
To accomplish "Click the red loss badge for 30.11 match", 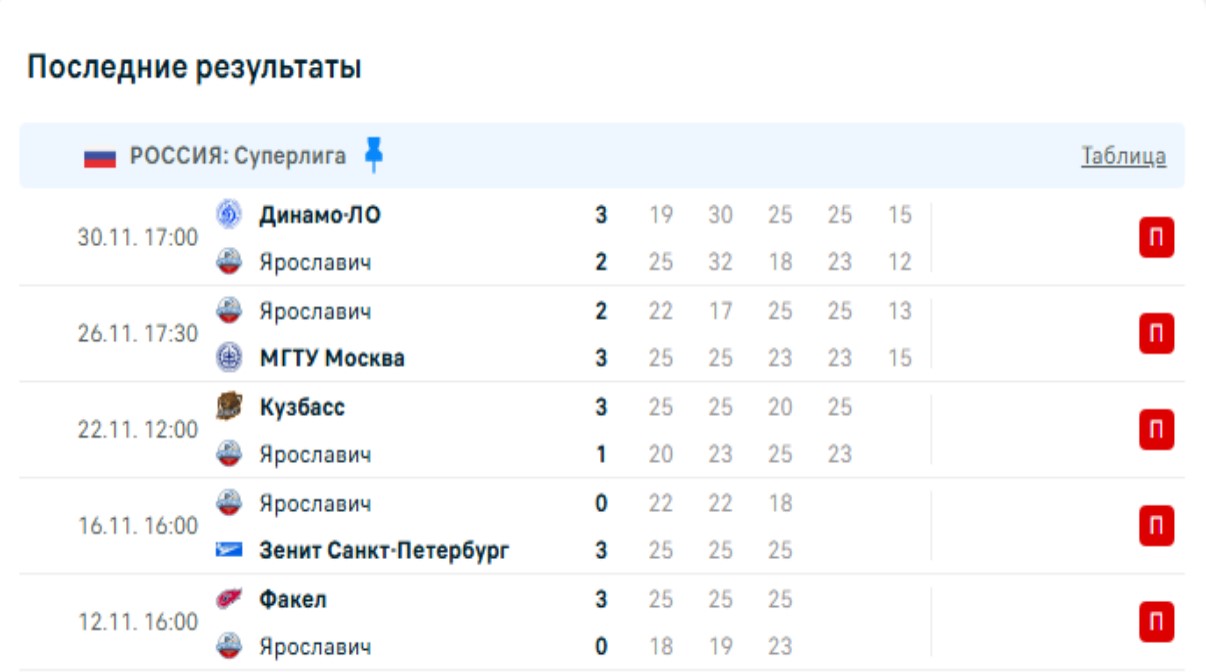I will [1156, 238].
